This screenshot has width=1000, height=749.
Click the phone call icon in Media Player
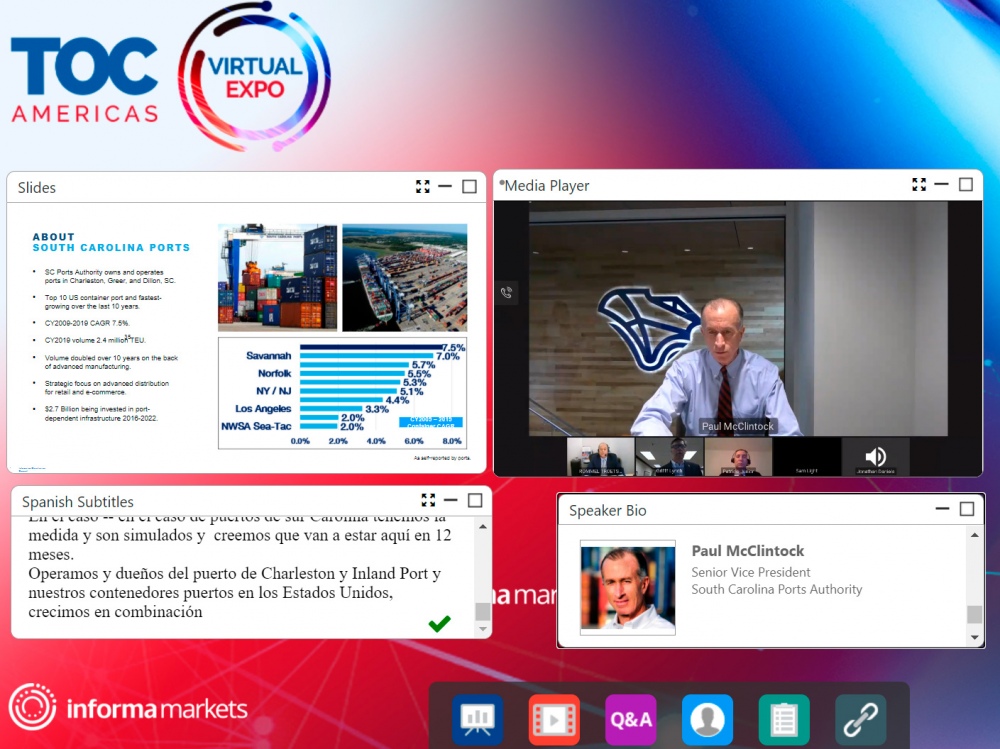(506, 293)
